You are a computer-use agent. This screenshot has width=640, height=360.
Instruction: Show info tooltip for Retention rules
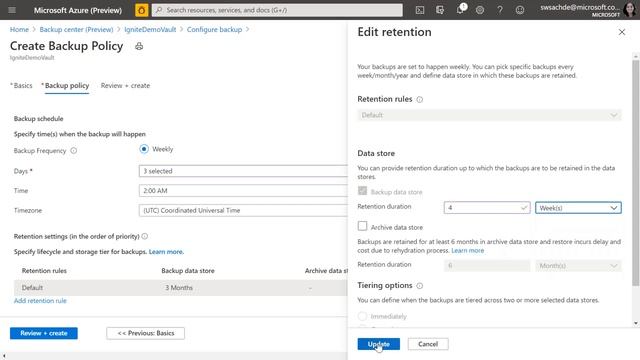coord(420,99)
